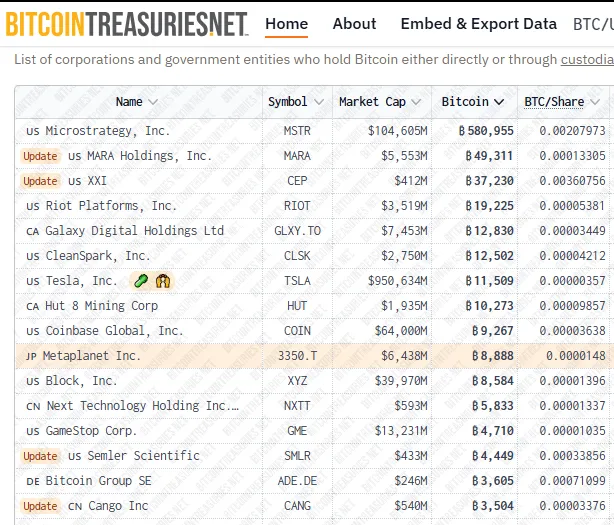Click the BitcoinTreasuries.net logo
The image size is (614, 525).
tap(126, 24)
